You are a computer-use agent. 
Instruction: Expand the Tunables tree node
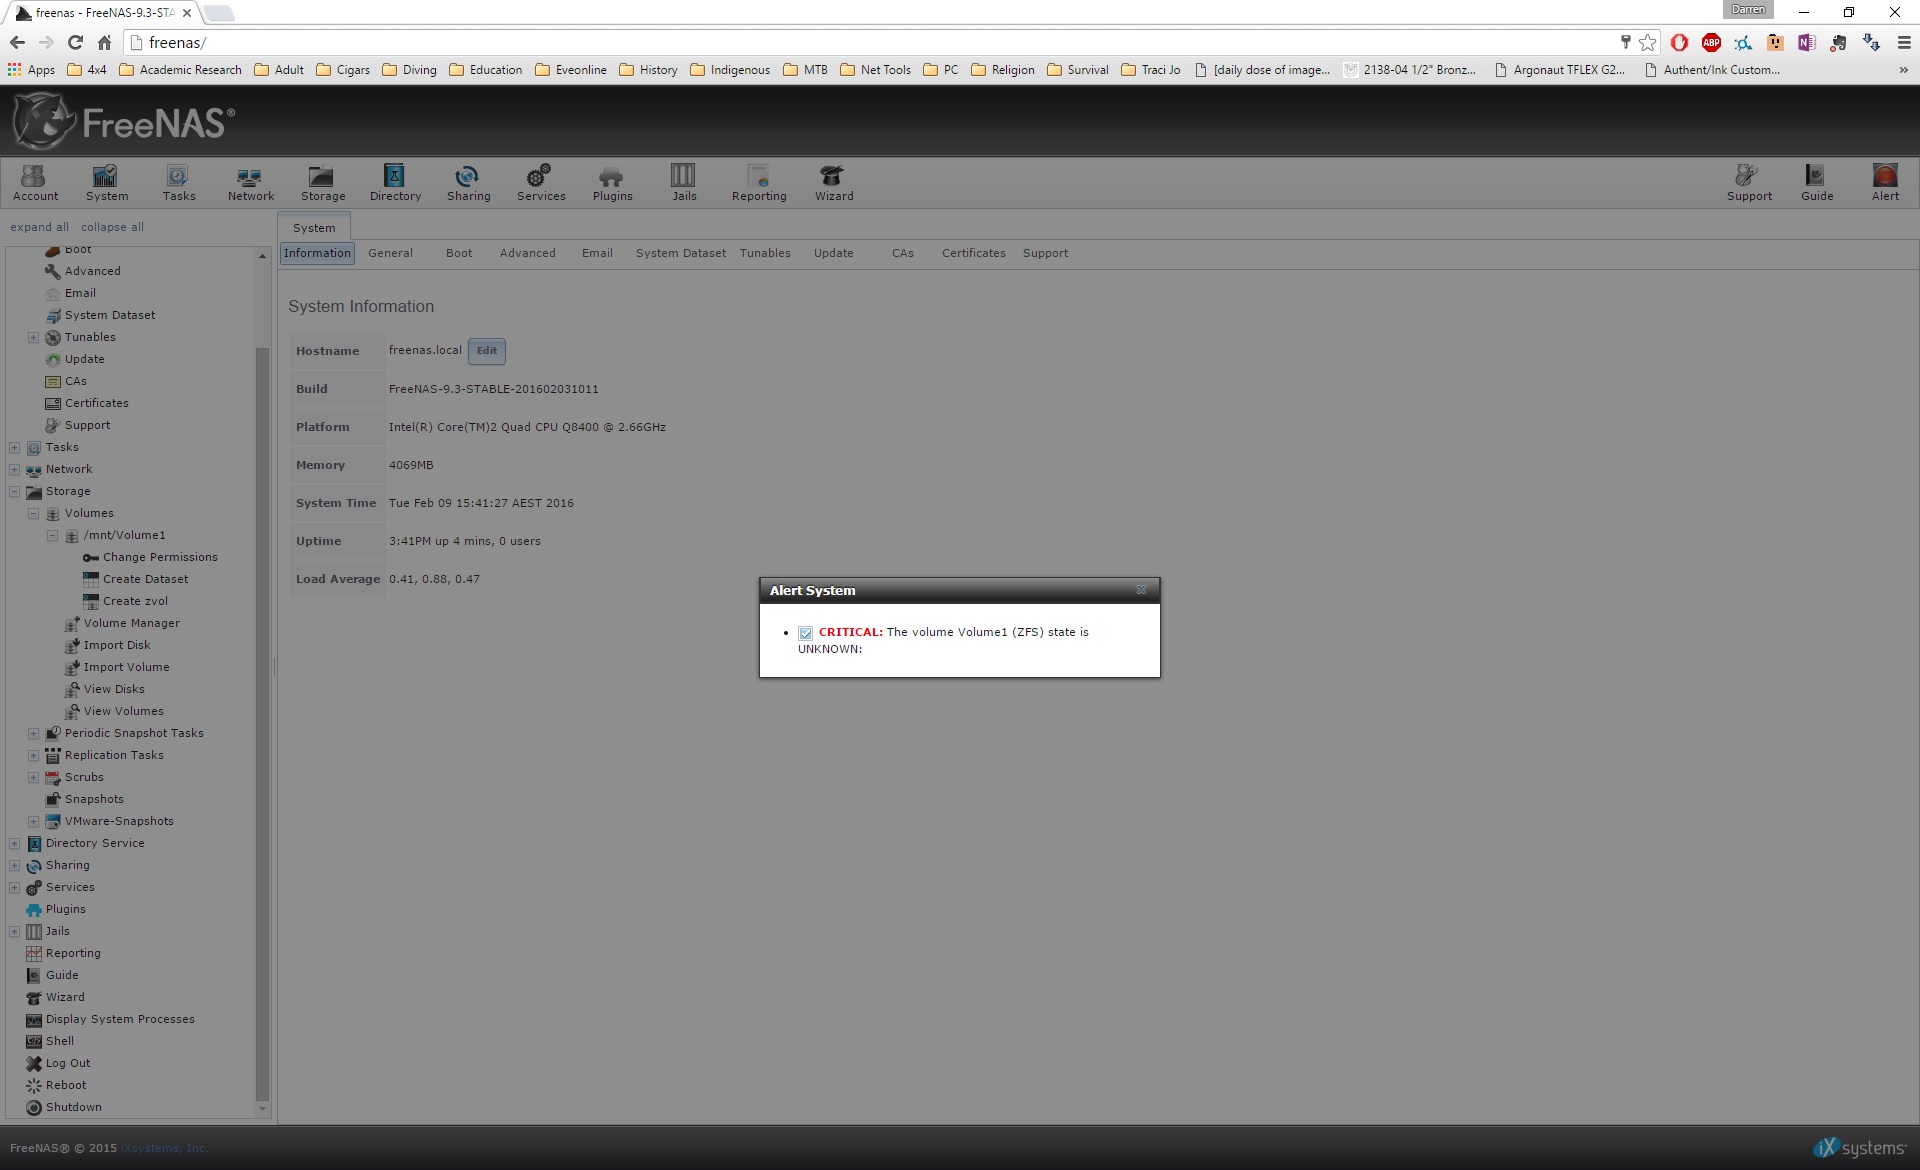33,337
